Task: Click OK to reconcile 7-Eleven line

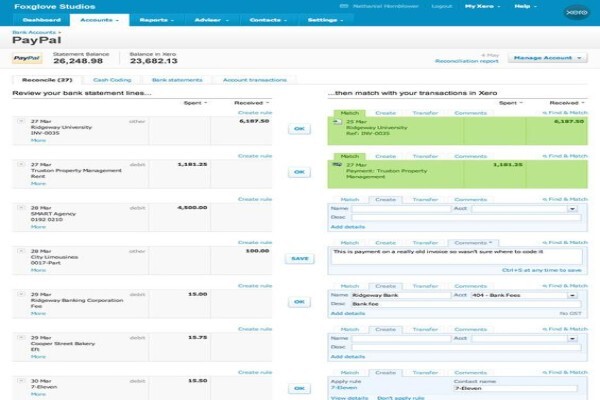Action: point(299,389)
